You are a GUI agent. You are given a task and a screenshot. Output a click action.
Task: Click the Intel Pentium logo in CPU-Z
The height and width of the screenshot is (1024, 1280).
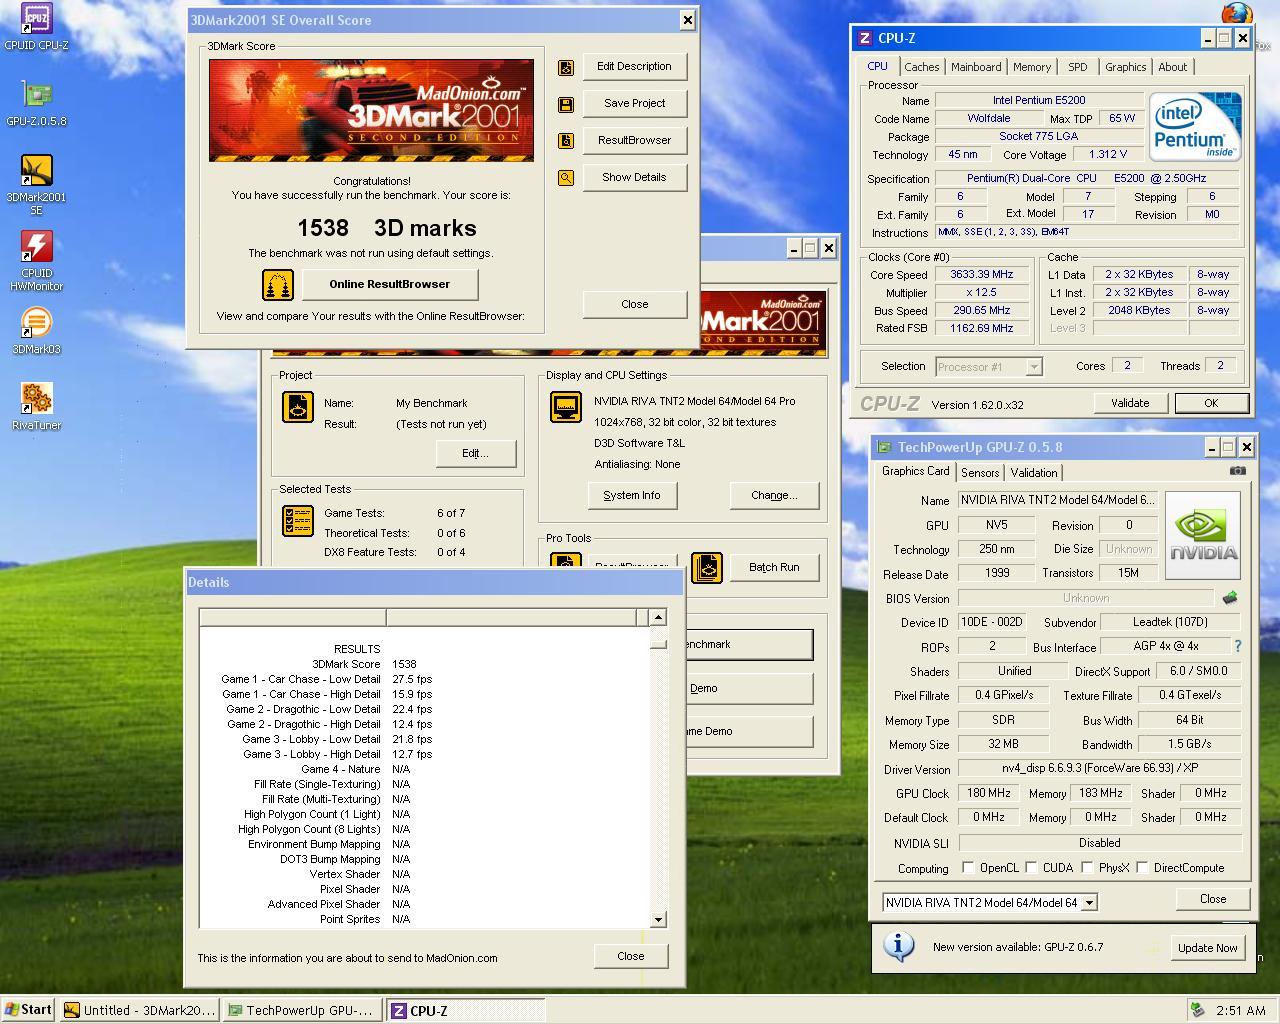tap(1195, 126)
